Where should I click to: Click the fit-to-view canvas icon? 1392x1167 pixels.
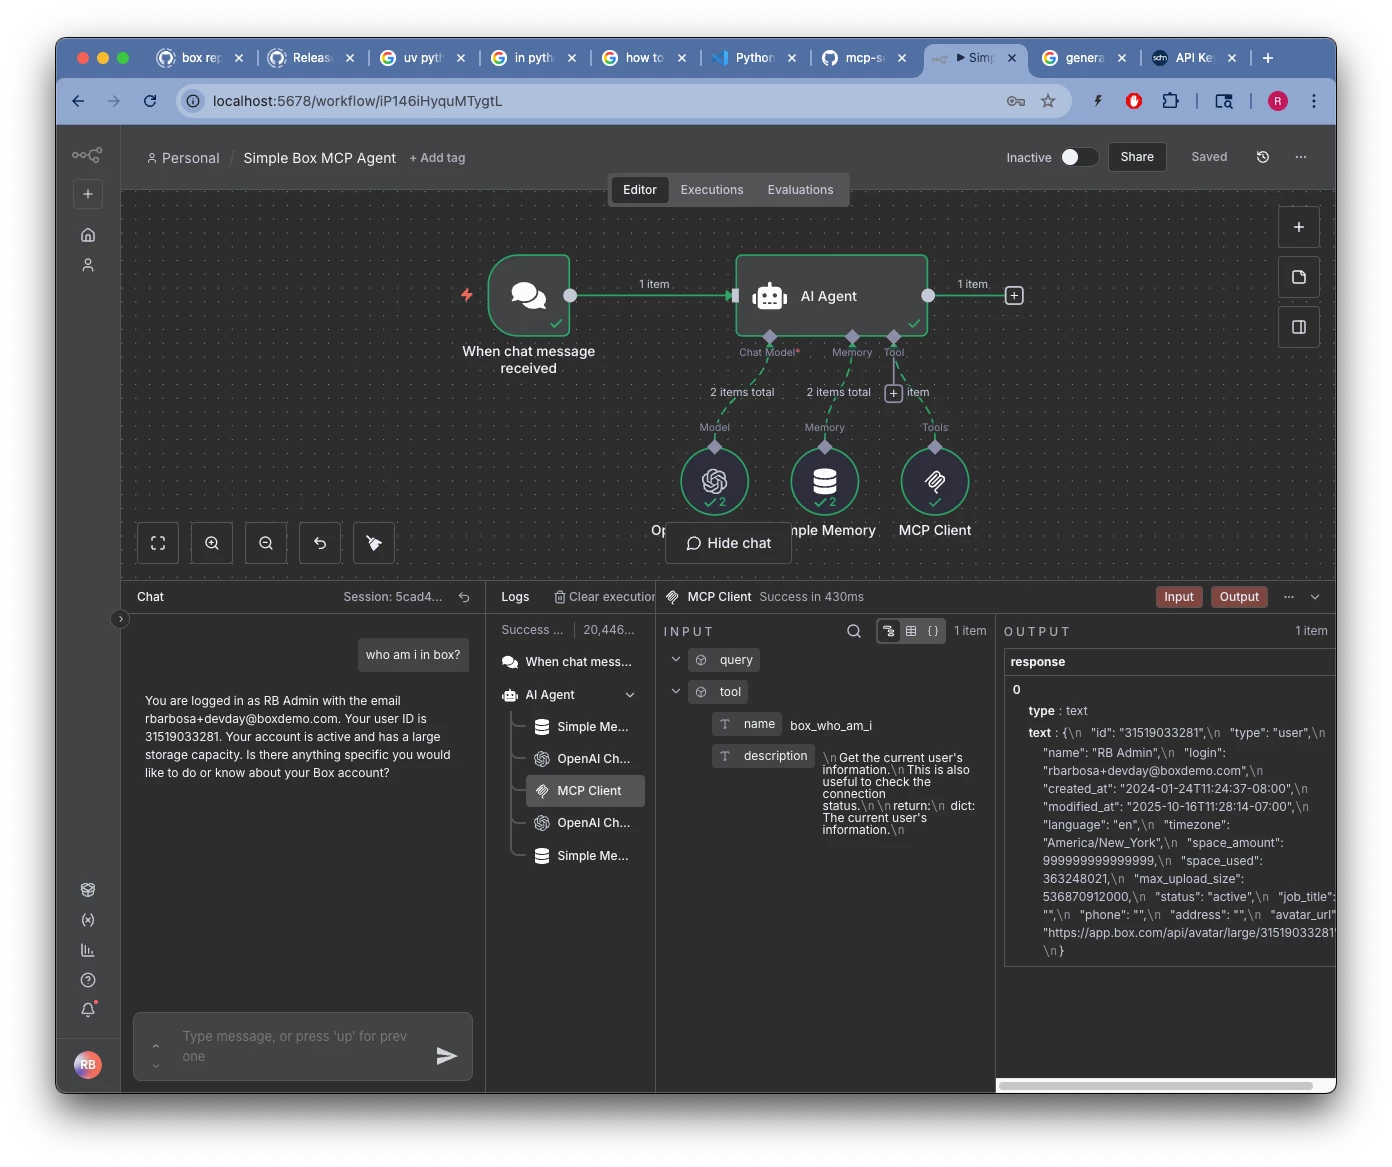(158, 543)
